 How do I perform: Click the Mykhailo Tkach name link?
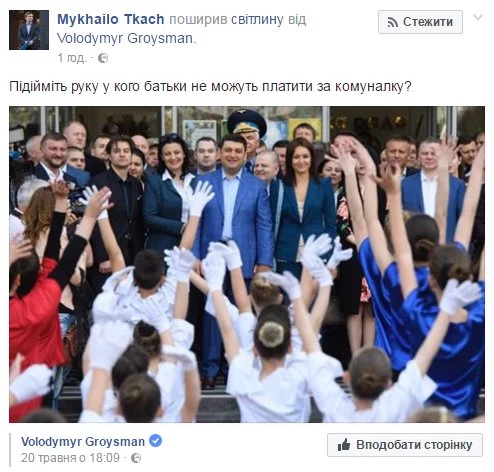(x=111, y=19)
